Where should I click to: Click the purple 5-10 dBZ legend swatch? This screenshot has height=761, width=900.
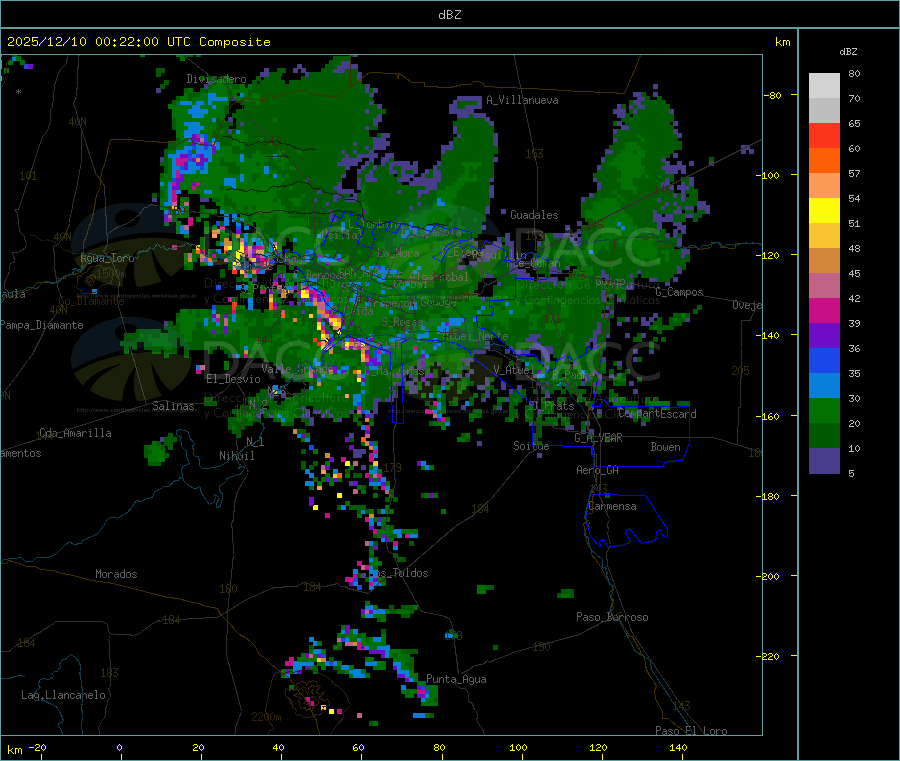(x=824, y=461)
